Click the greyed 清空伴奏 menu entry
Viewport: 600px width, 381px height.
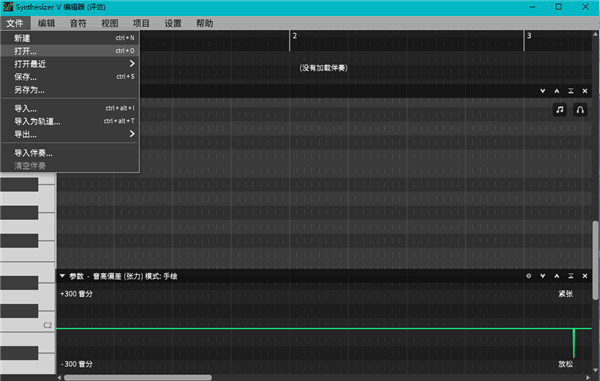point(70,166)
